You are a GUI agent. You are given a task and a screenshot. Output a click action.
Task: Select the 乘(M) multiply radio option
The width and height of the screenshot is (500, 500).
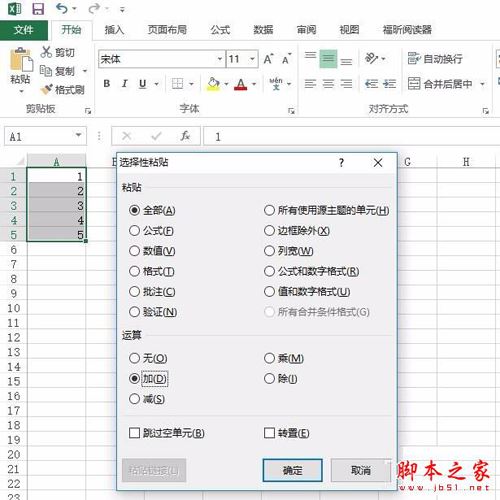tap(269, 358)
